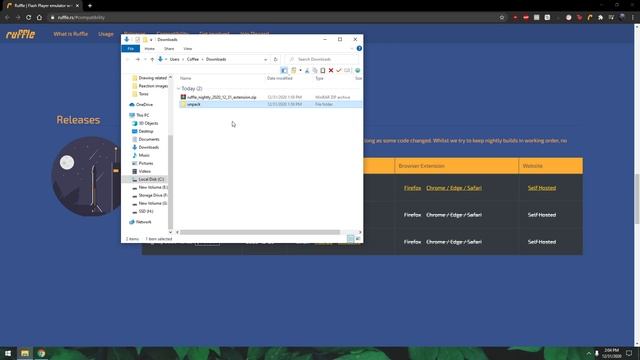
Task: Open the layout dropdown arrow in Explorer toolbar
Action: tap(300, 70)
